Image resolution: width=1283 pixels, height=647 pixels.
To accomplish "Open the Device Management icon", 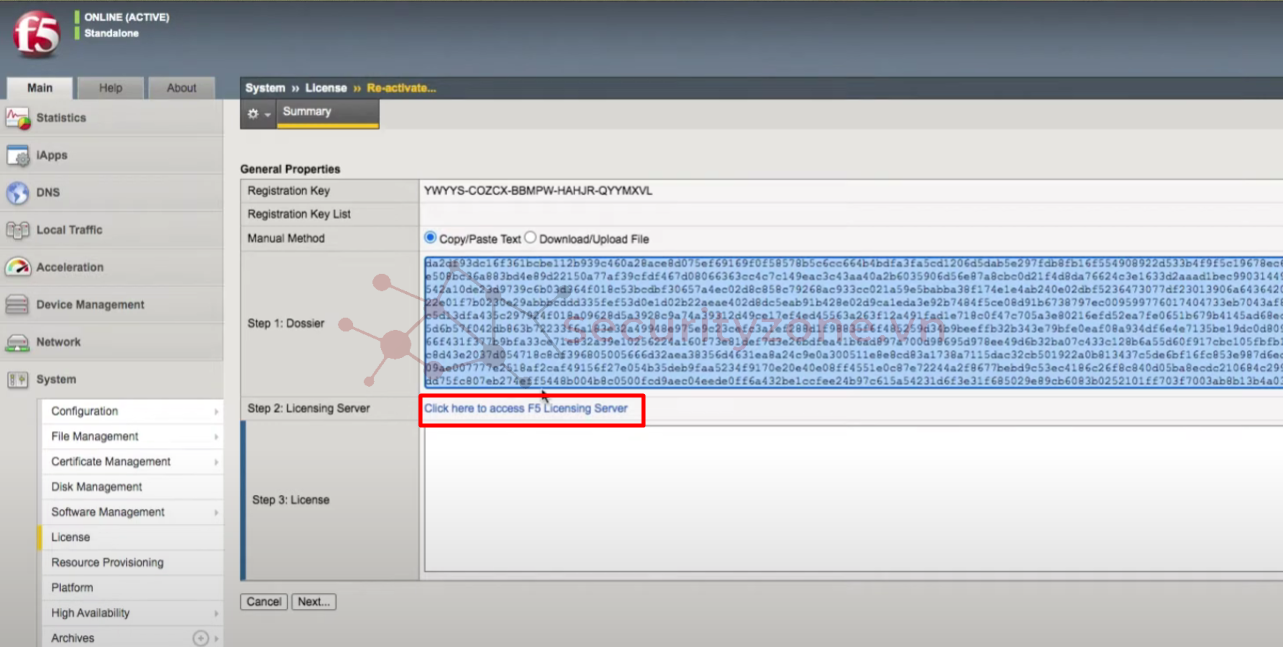I will click(x=18, y=305).
